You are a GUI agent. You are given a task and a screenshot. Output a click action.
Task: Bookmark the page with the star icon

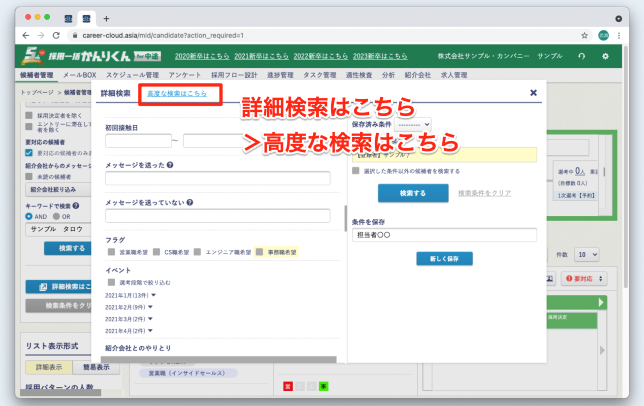tap(584, 36)
